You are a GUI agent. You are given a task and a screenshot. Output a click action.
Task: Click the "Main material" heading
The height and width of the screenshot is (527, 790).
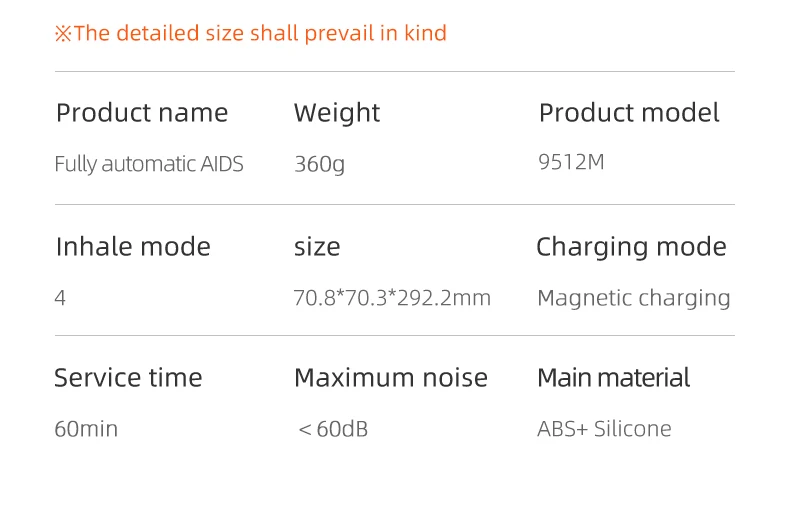614,378
